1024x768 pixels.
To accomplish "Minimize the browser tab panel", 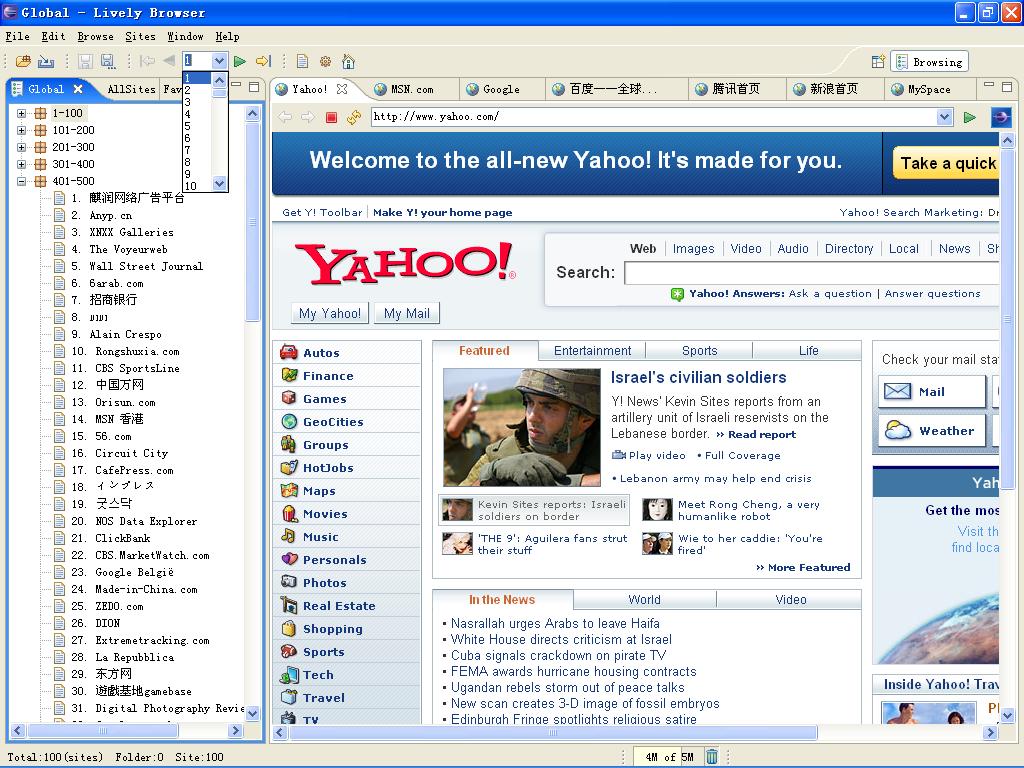I will (989, 85).
